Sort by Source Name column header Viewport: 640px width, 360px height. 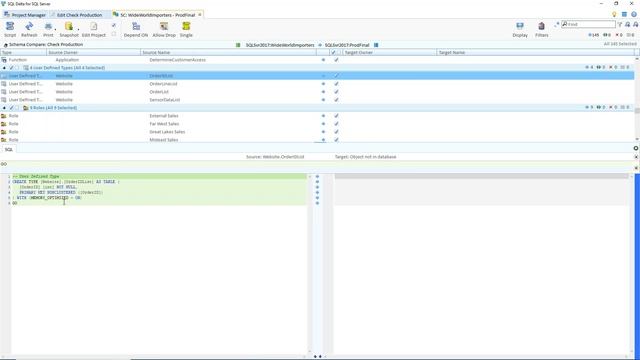(x=229, y=53)
